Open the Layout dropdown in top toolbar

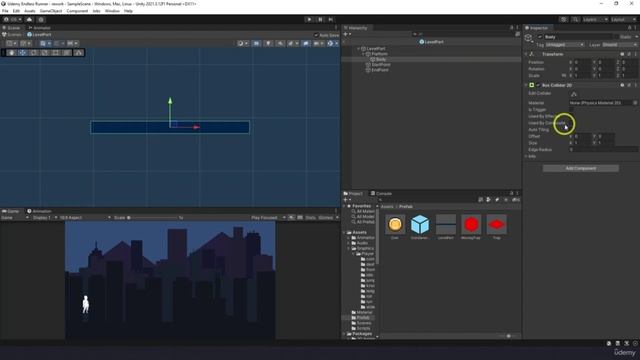[x=623, y=19]
